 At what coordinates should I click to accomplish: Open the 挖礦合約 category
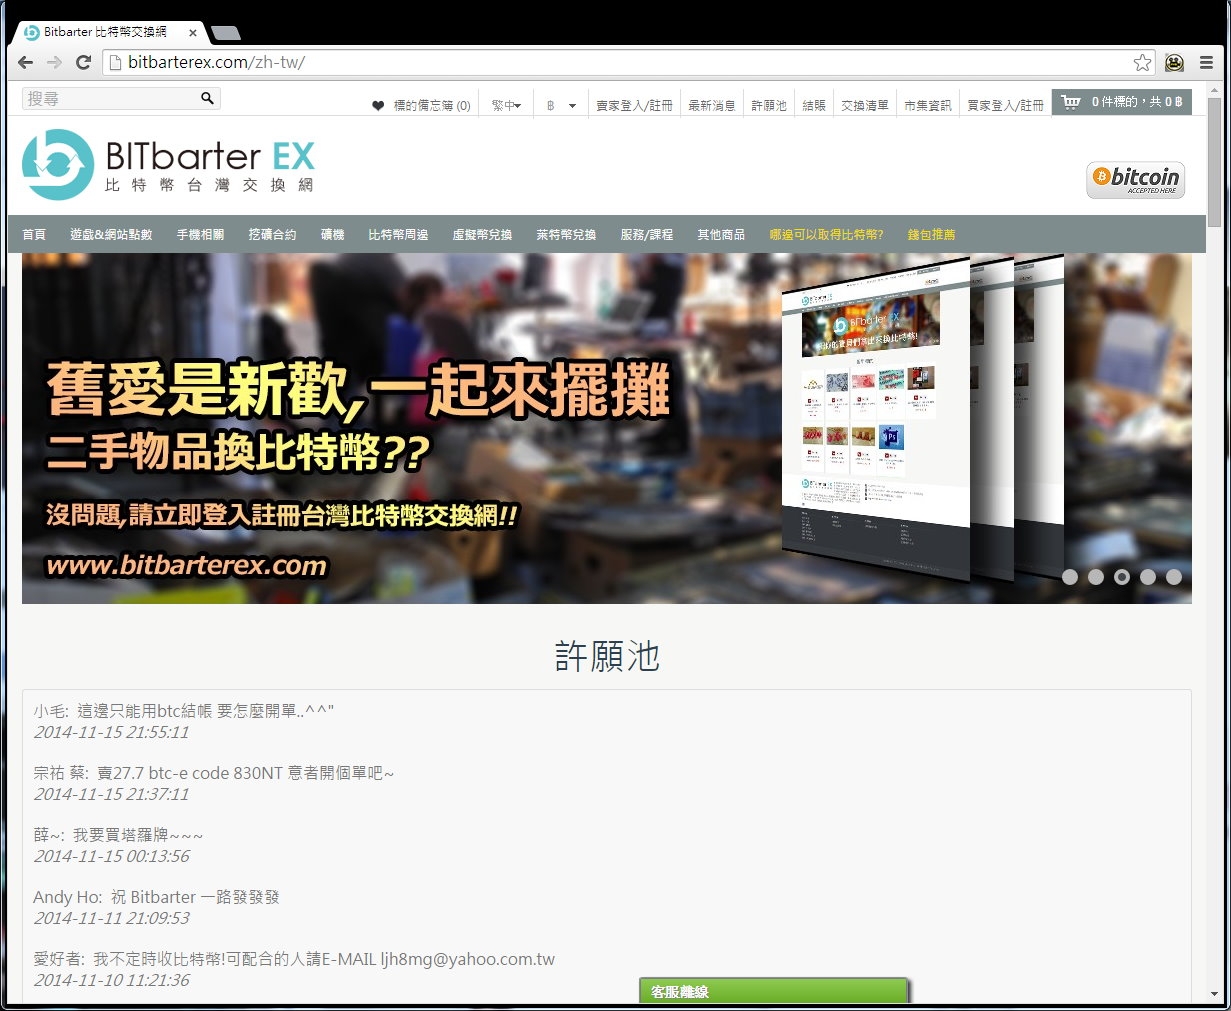tap(272, 234)
